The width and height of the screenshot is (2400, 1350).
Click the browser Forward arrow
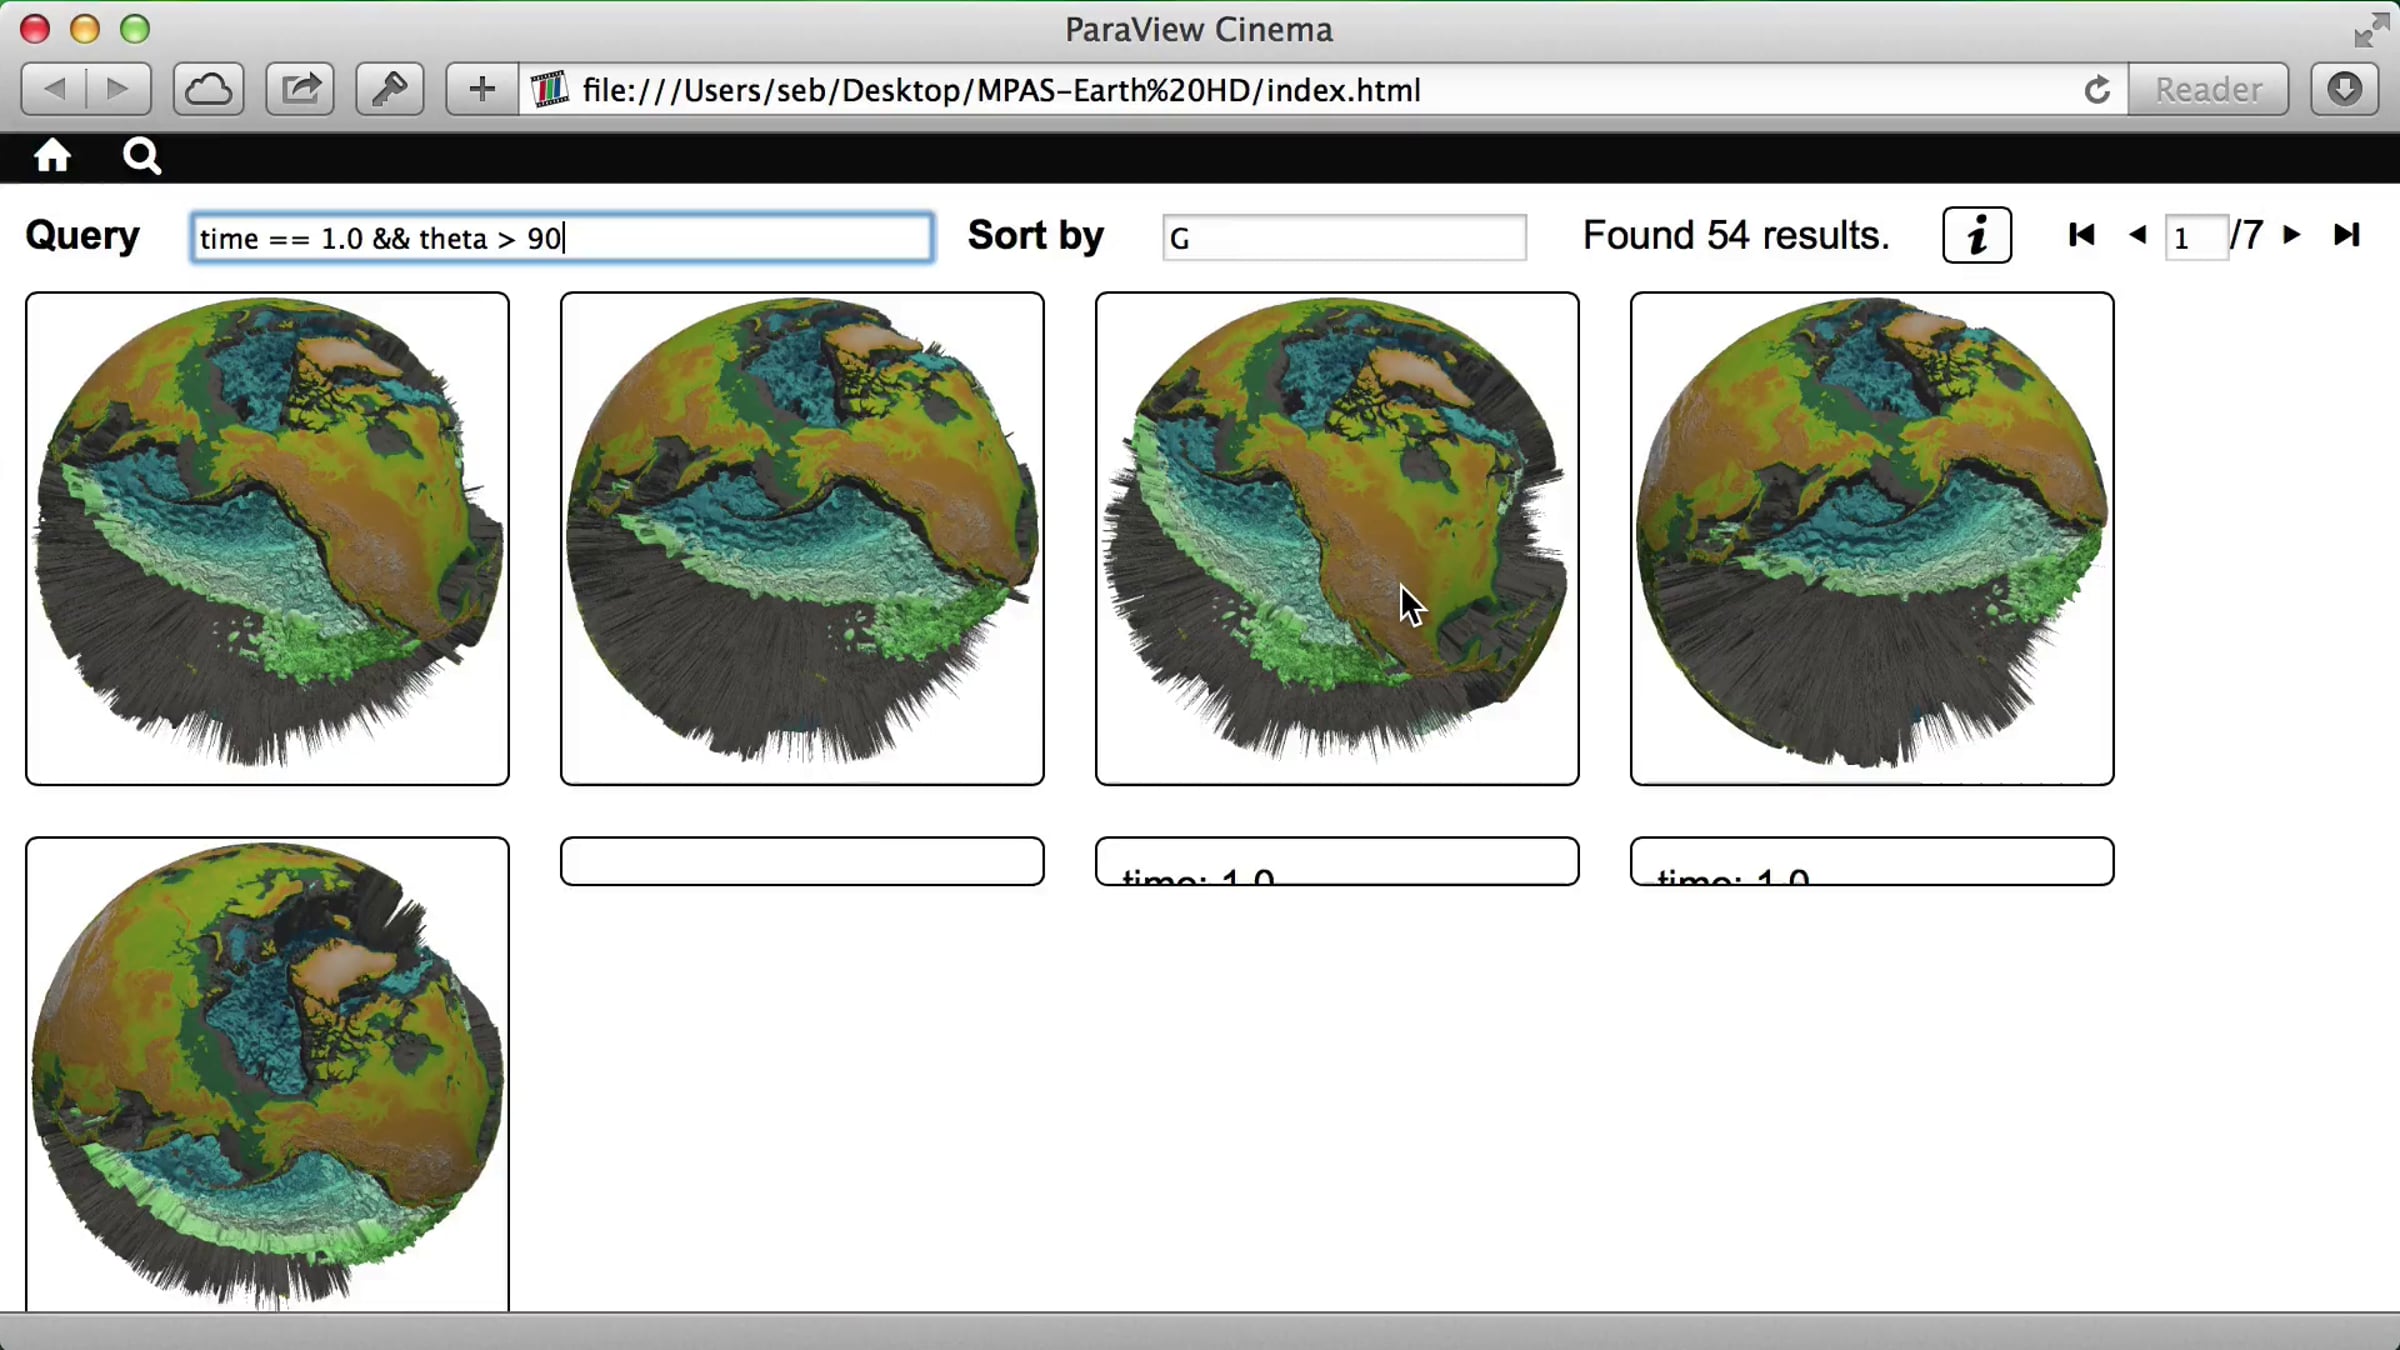pos(118,90)
